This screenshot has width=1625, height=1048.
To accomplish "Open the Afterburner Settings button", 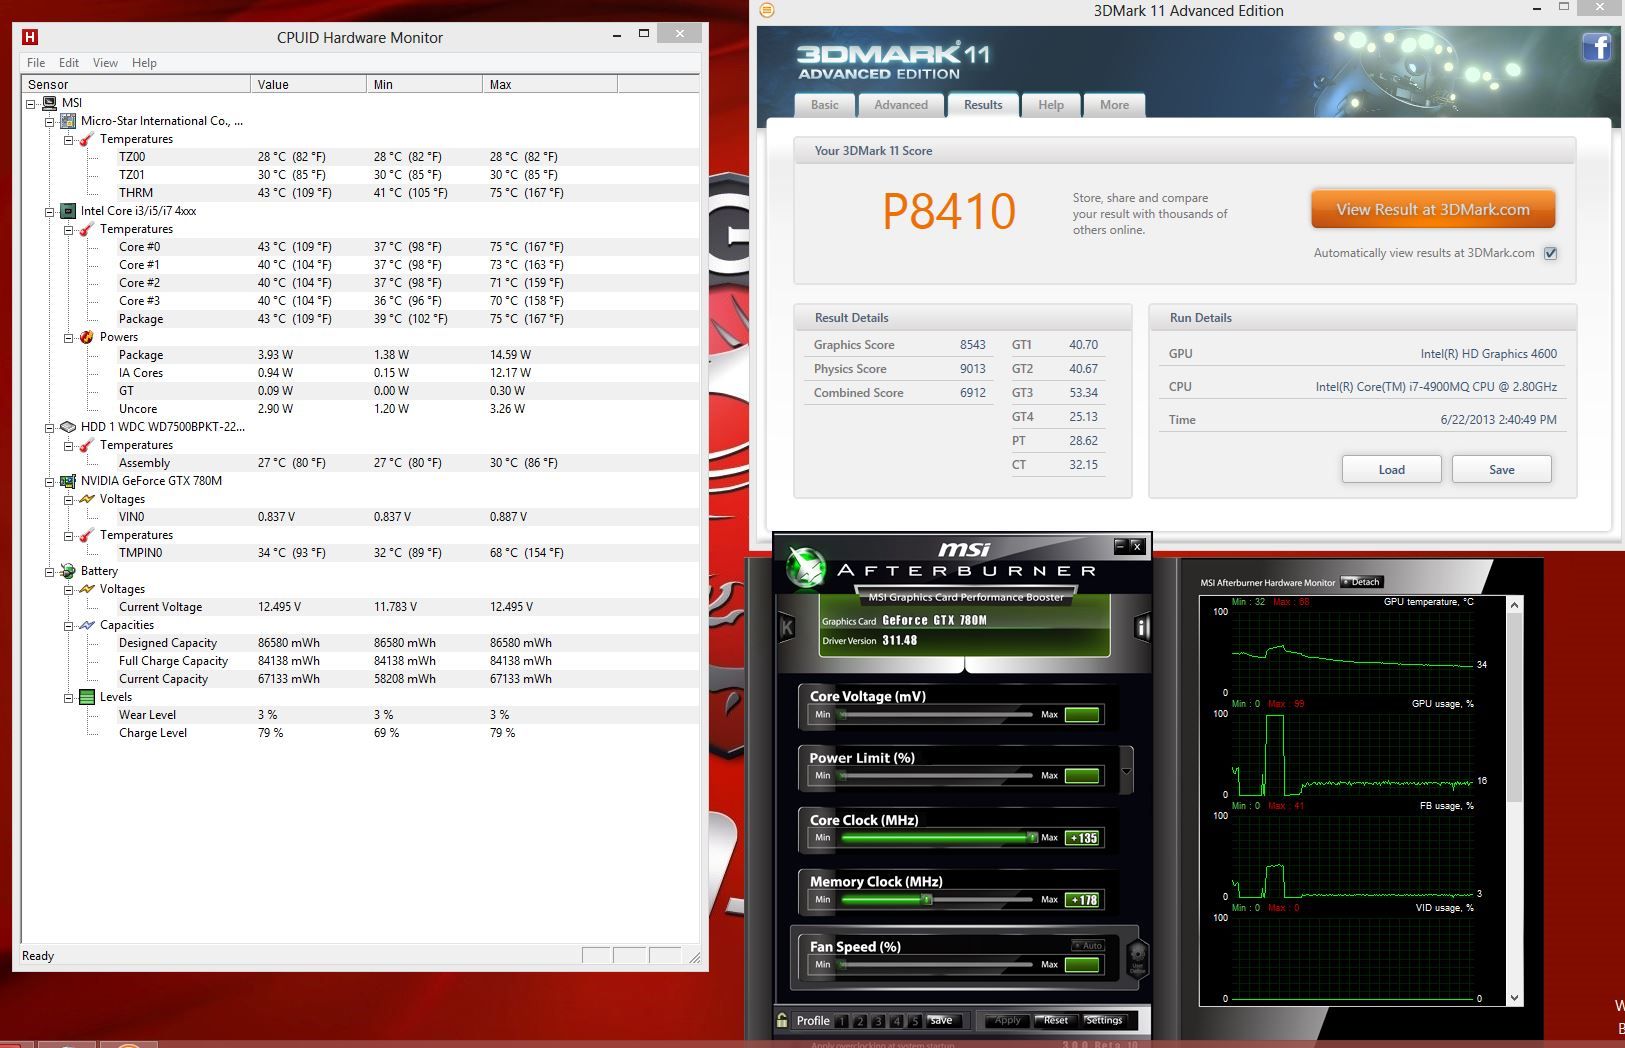I will (x=1103, y=1021).
